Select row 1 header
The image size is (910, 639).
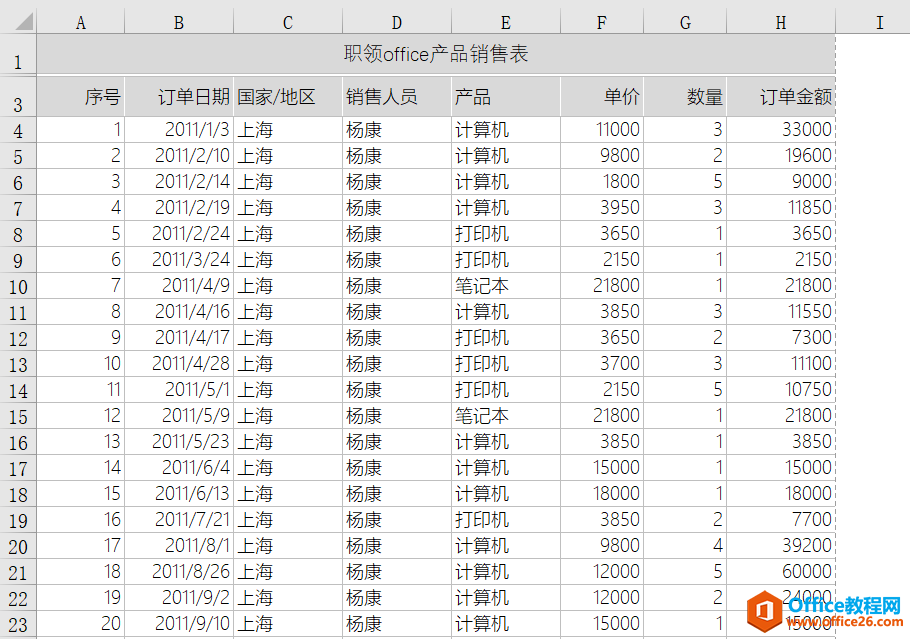[18, 55]
